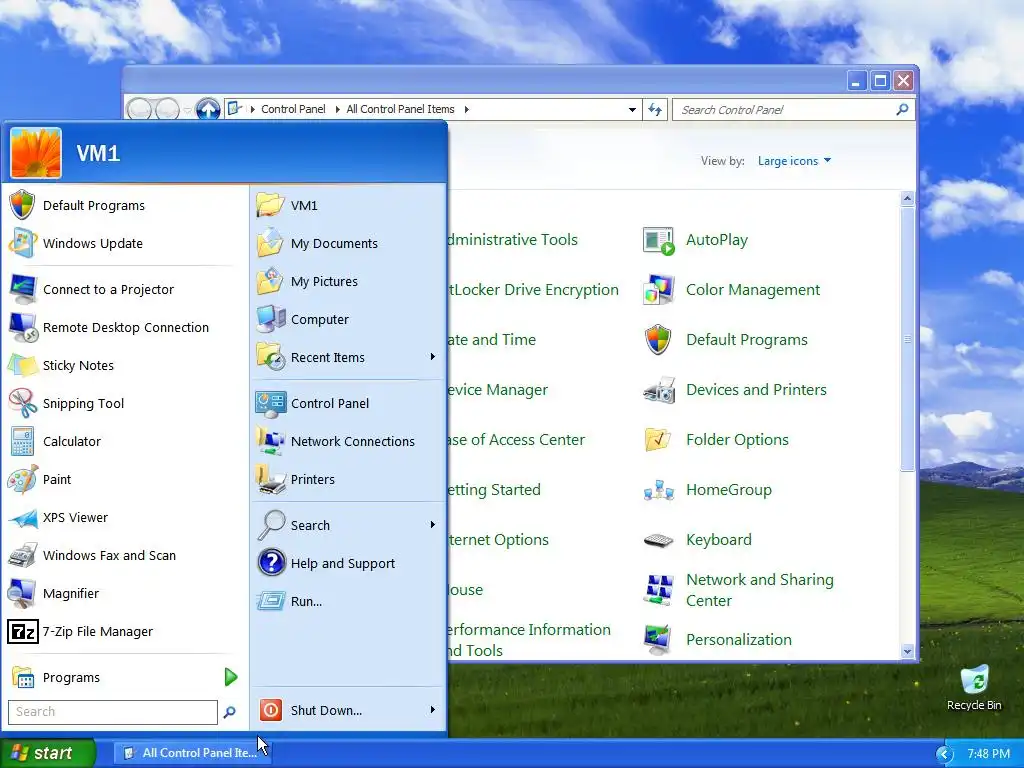This screenshot has width=1024, height=768.
Task: Launch the Snipping Tool scissors icon
Action: (22, 403)
